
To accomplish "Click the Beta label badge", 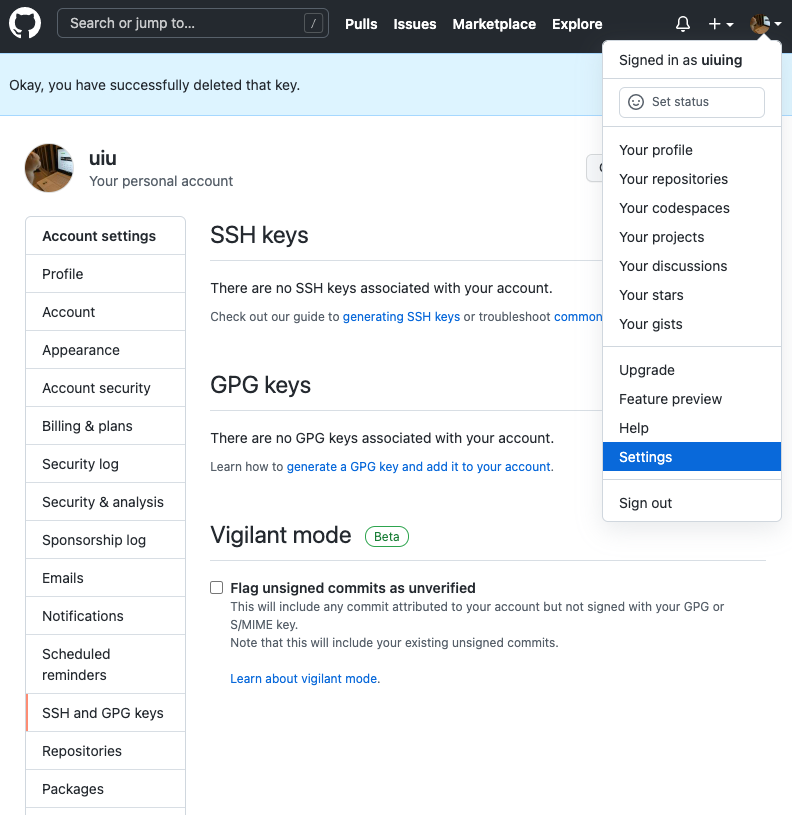I will click(387, 536).
